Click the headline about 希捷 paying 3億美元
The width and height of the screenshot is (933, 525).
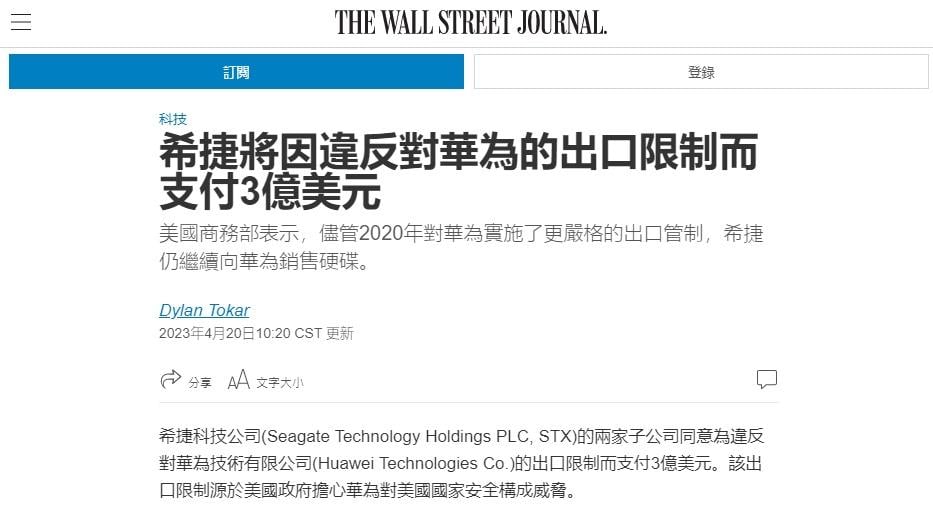click(x=458, y=171)
